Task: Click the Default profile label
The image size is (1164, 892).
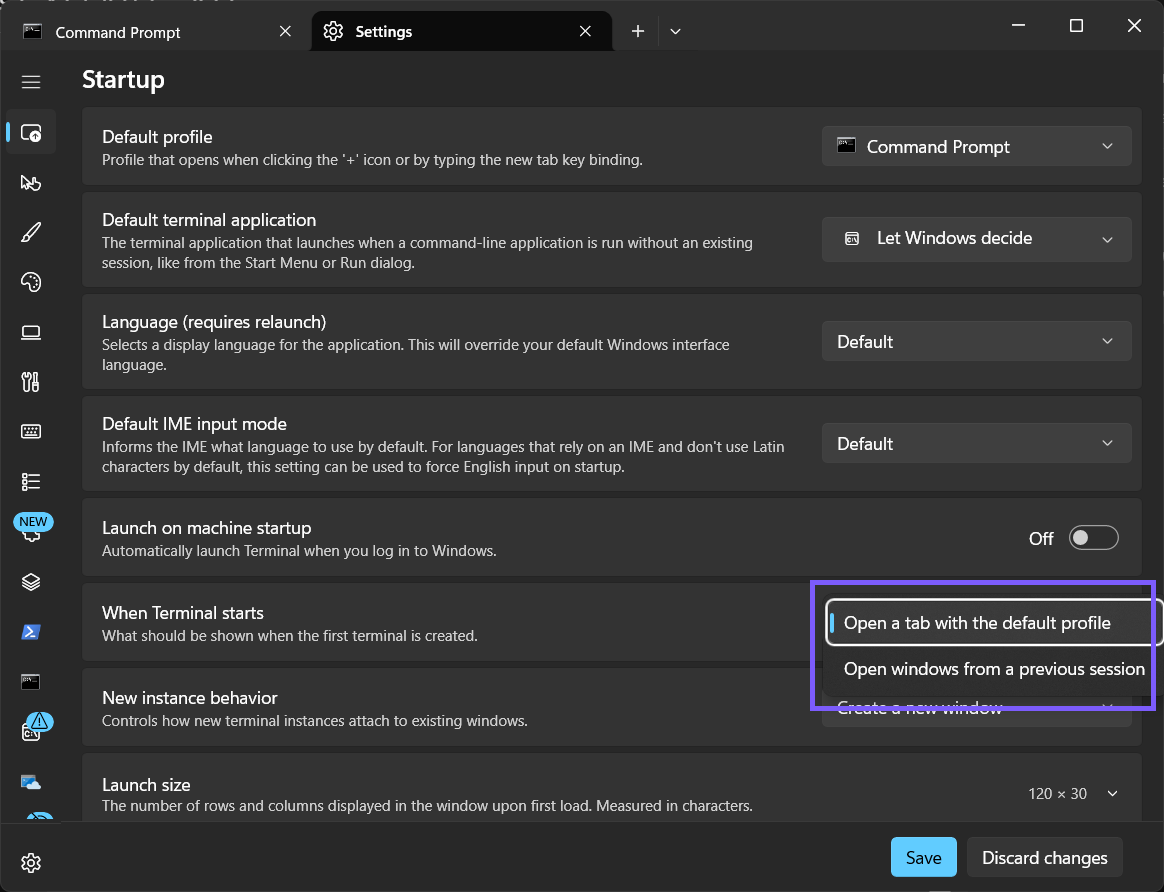Action: pyautogui.click(x=157, y=137)
